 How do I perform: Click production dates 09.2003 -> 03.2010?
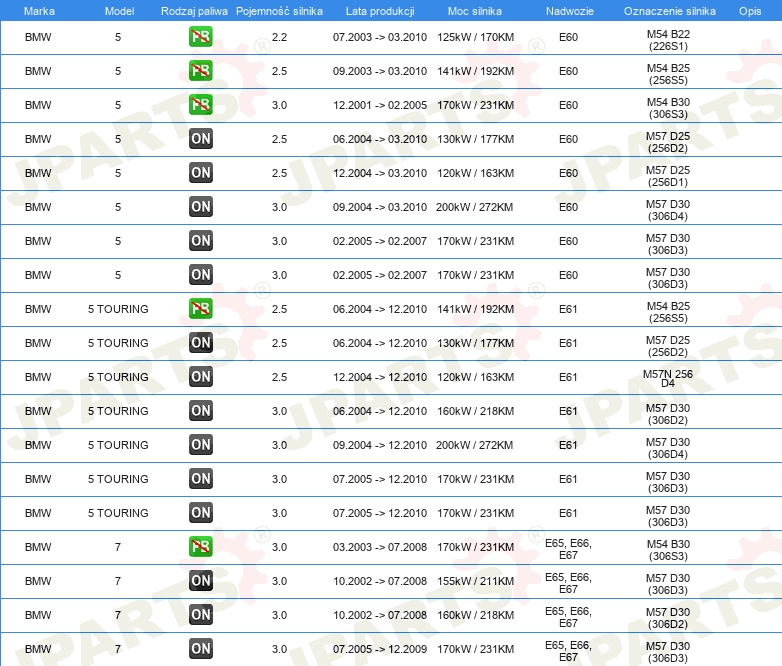[x=380, y=71]
